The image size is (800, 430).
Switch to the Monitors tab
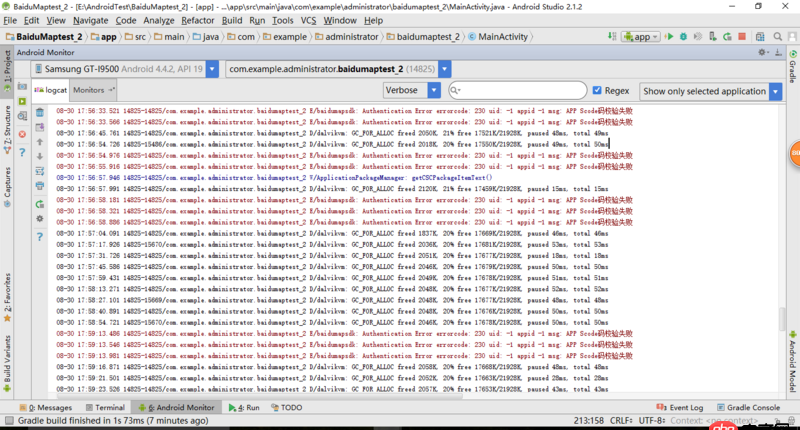(89, 90)
